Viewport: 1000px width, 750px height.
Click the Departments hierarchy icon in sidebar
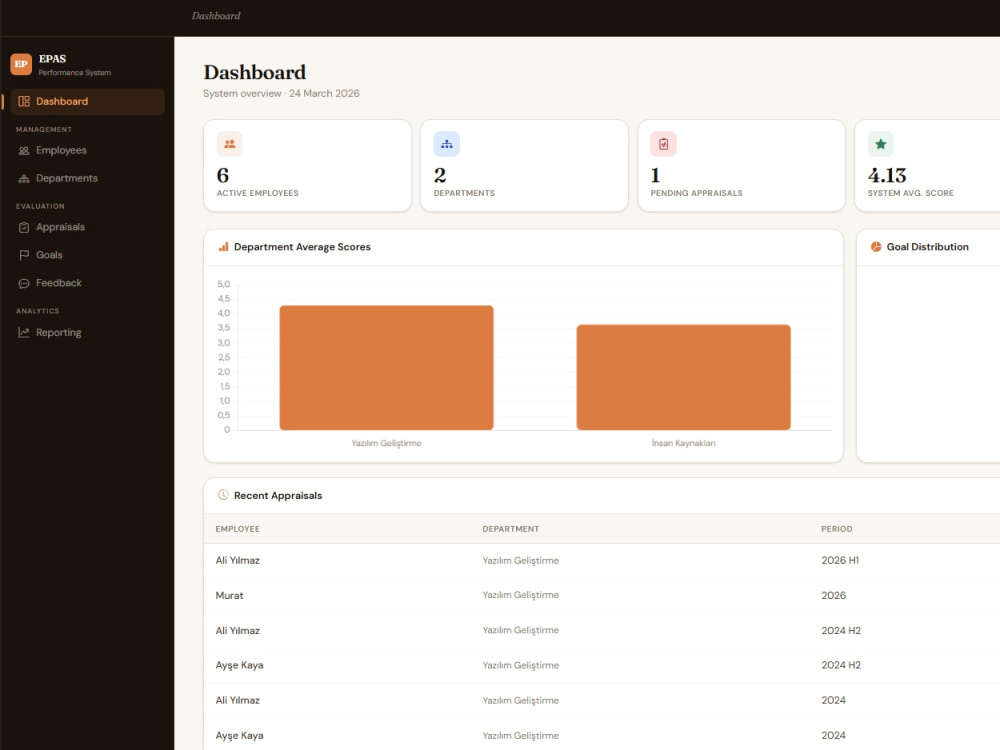pyautogui.click(x=24, y=179)
